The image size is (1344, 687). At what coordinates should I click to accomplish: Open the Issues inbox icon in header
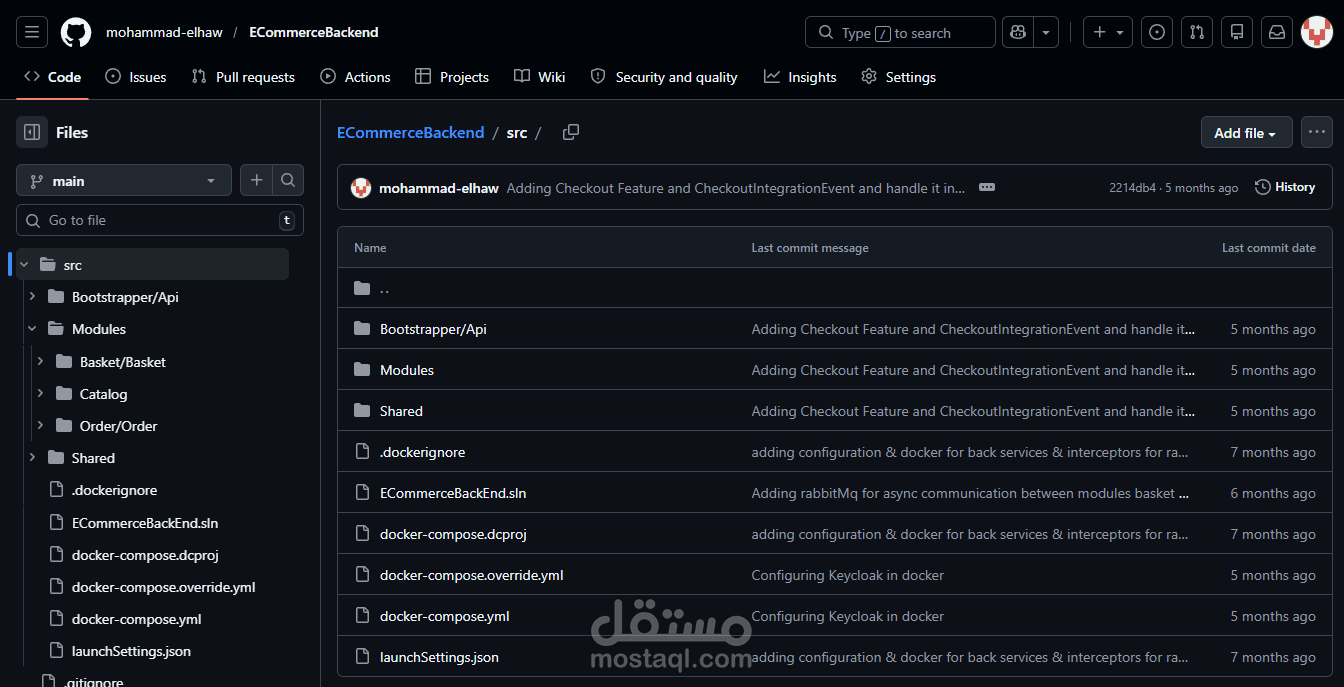[1157, 33]
